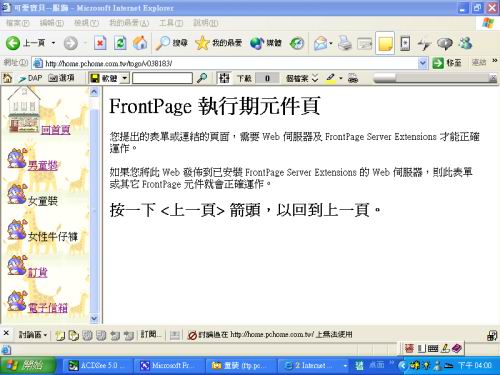500x375 pixels.
Task: Open the 說明 (Help) menu
Action: click(x=206, y=23)
